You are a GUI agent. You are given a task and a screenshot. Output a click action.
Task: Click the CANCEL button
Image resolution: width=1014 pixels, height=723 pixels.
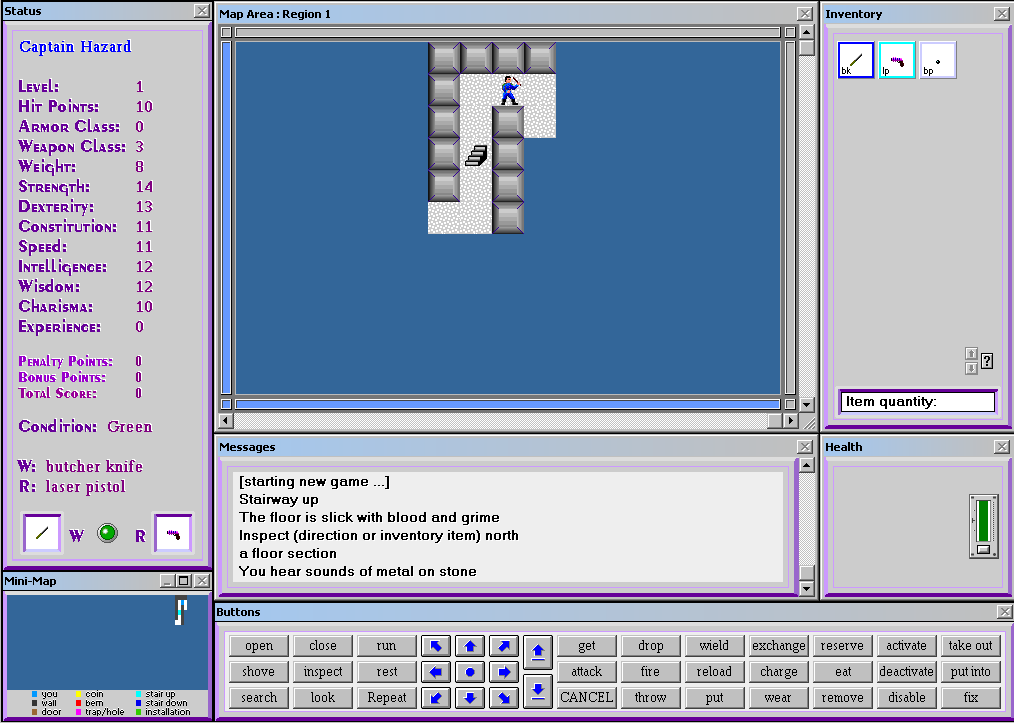587,698
